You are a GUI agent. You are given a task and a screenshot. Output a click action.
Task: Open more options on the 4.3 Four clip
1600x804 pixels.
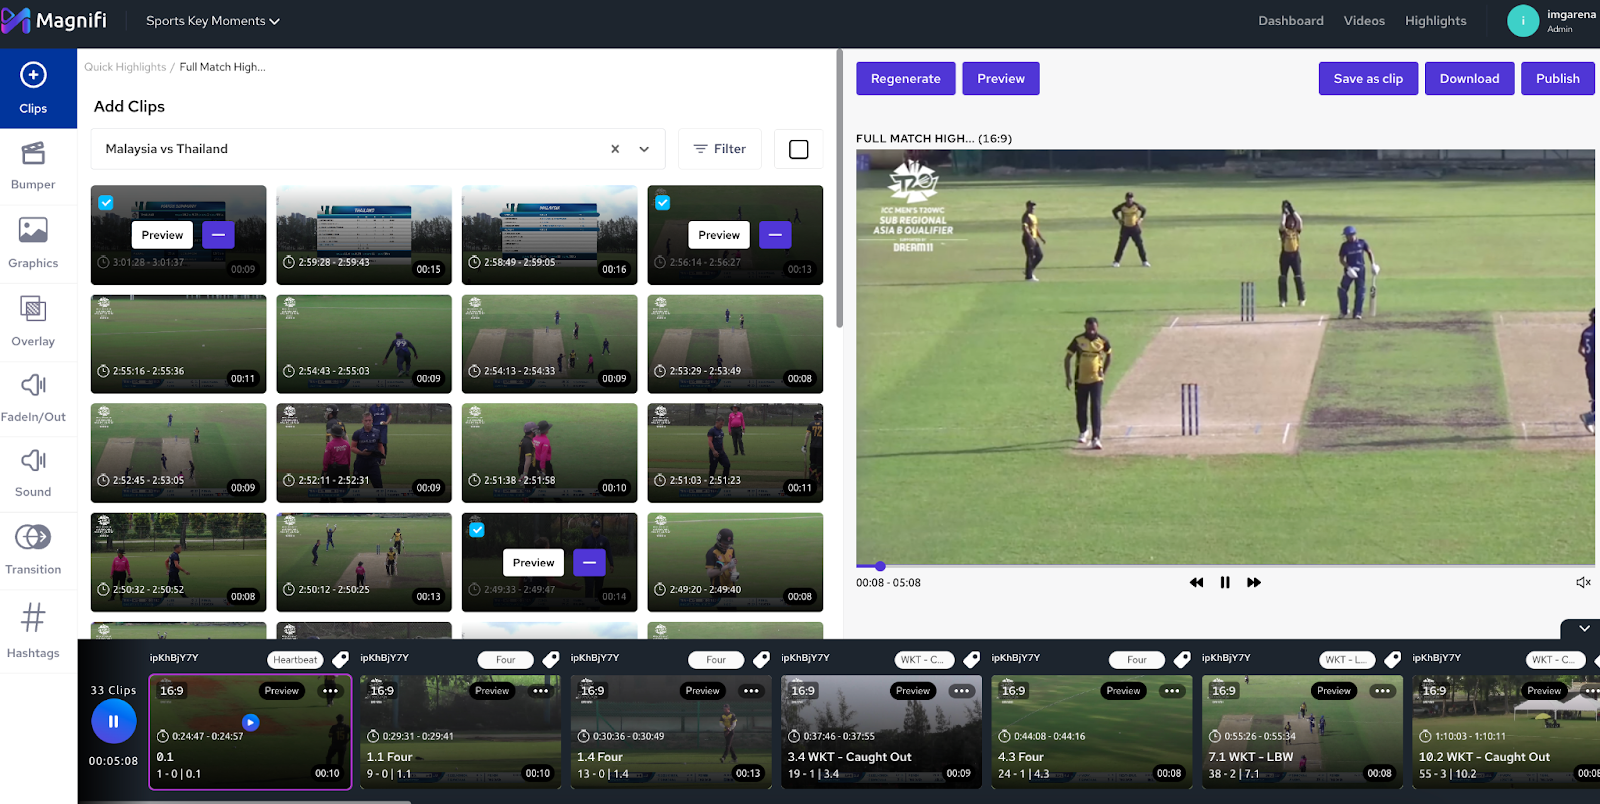1172,691
